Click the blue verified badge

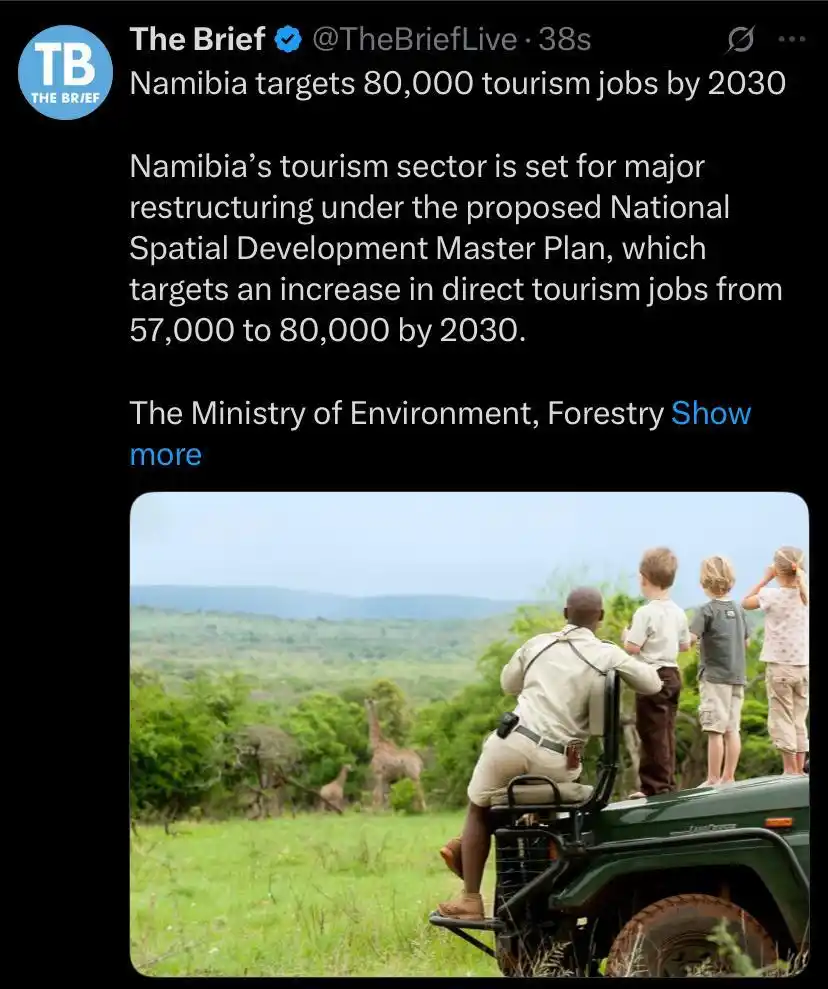(288, 40)
